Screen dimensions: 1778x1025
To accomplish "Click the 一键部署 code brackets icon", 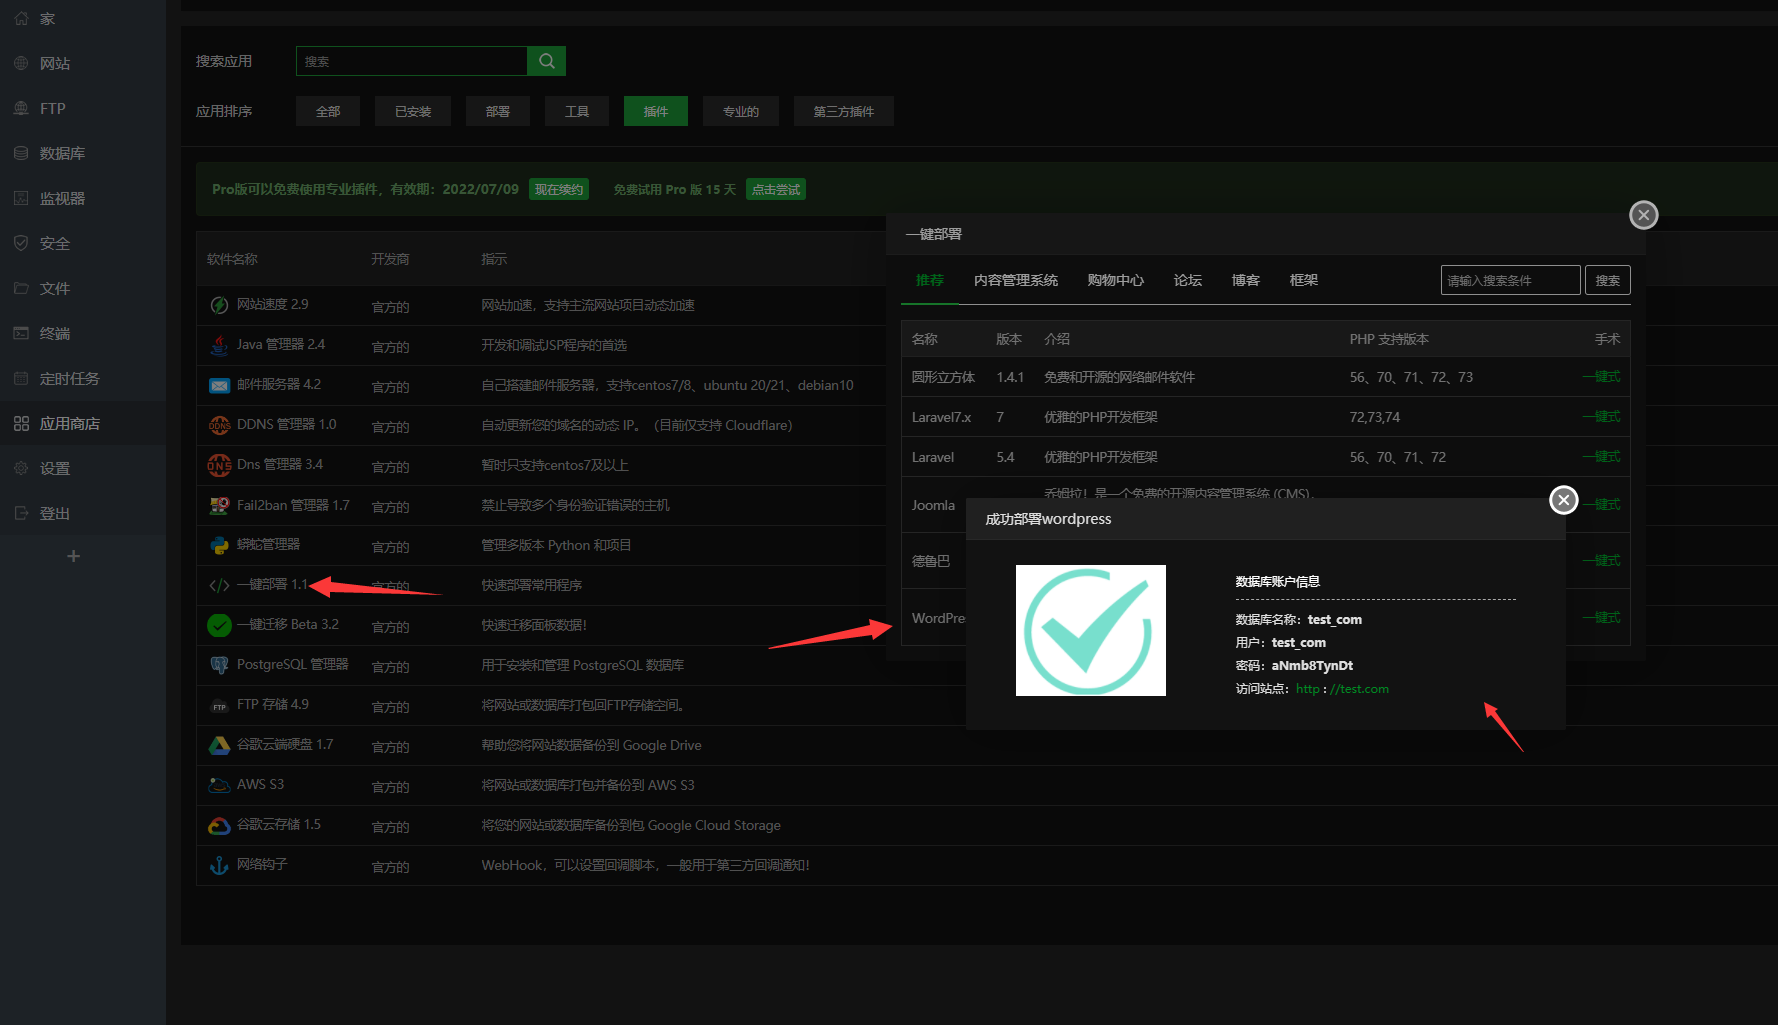I will pyautogui.click(x=219, y=585).
